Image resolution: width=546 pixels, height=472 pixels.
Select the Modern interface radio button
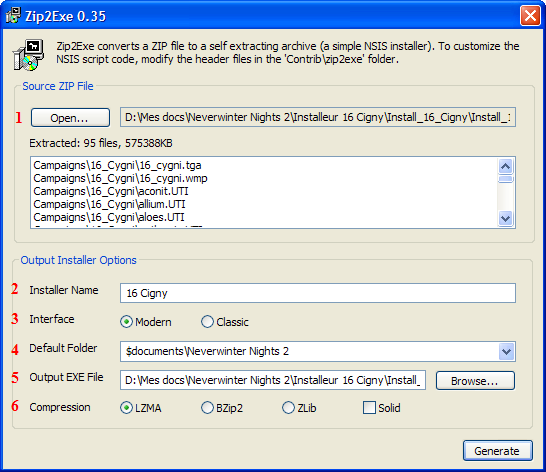click(x=126, y=322)
